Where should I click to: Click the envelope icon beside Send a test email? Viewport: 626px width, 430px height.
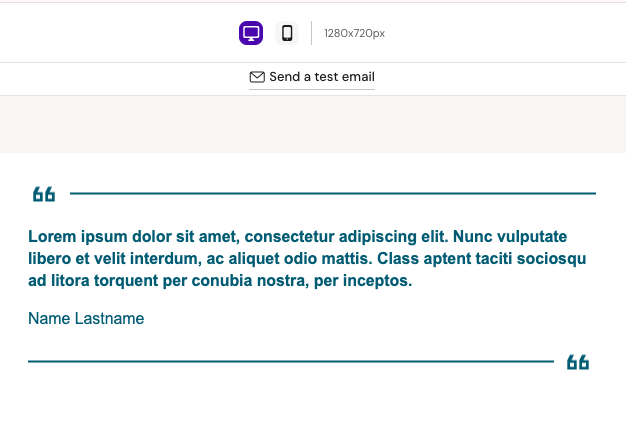[x=257, y=77]
